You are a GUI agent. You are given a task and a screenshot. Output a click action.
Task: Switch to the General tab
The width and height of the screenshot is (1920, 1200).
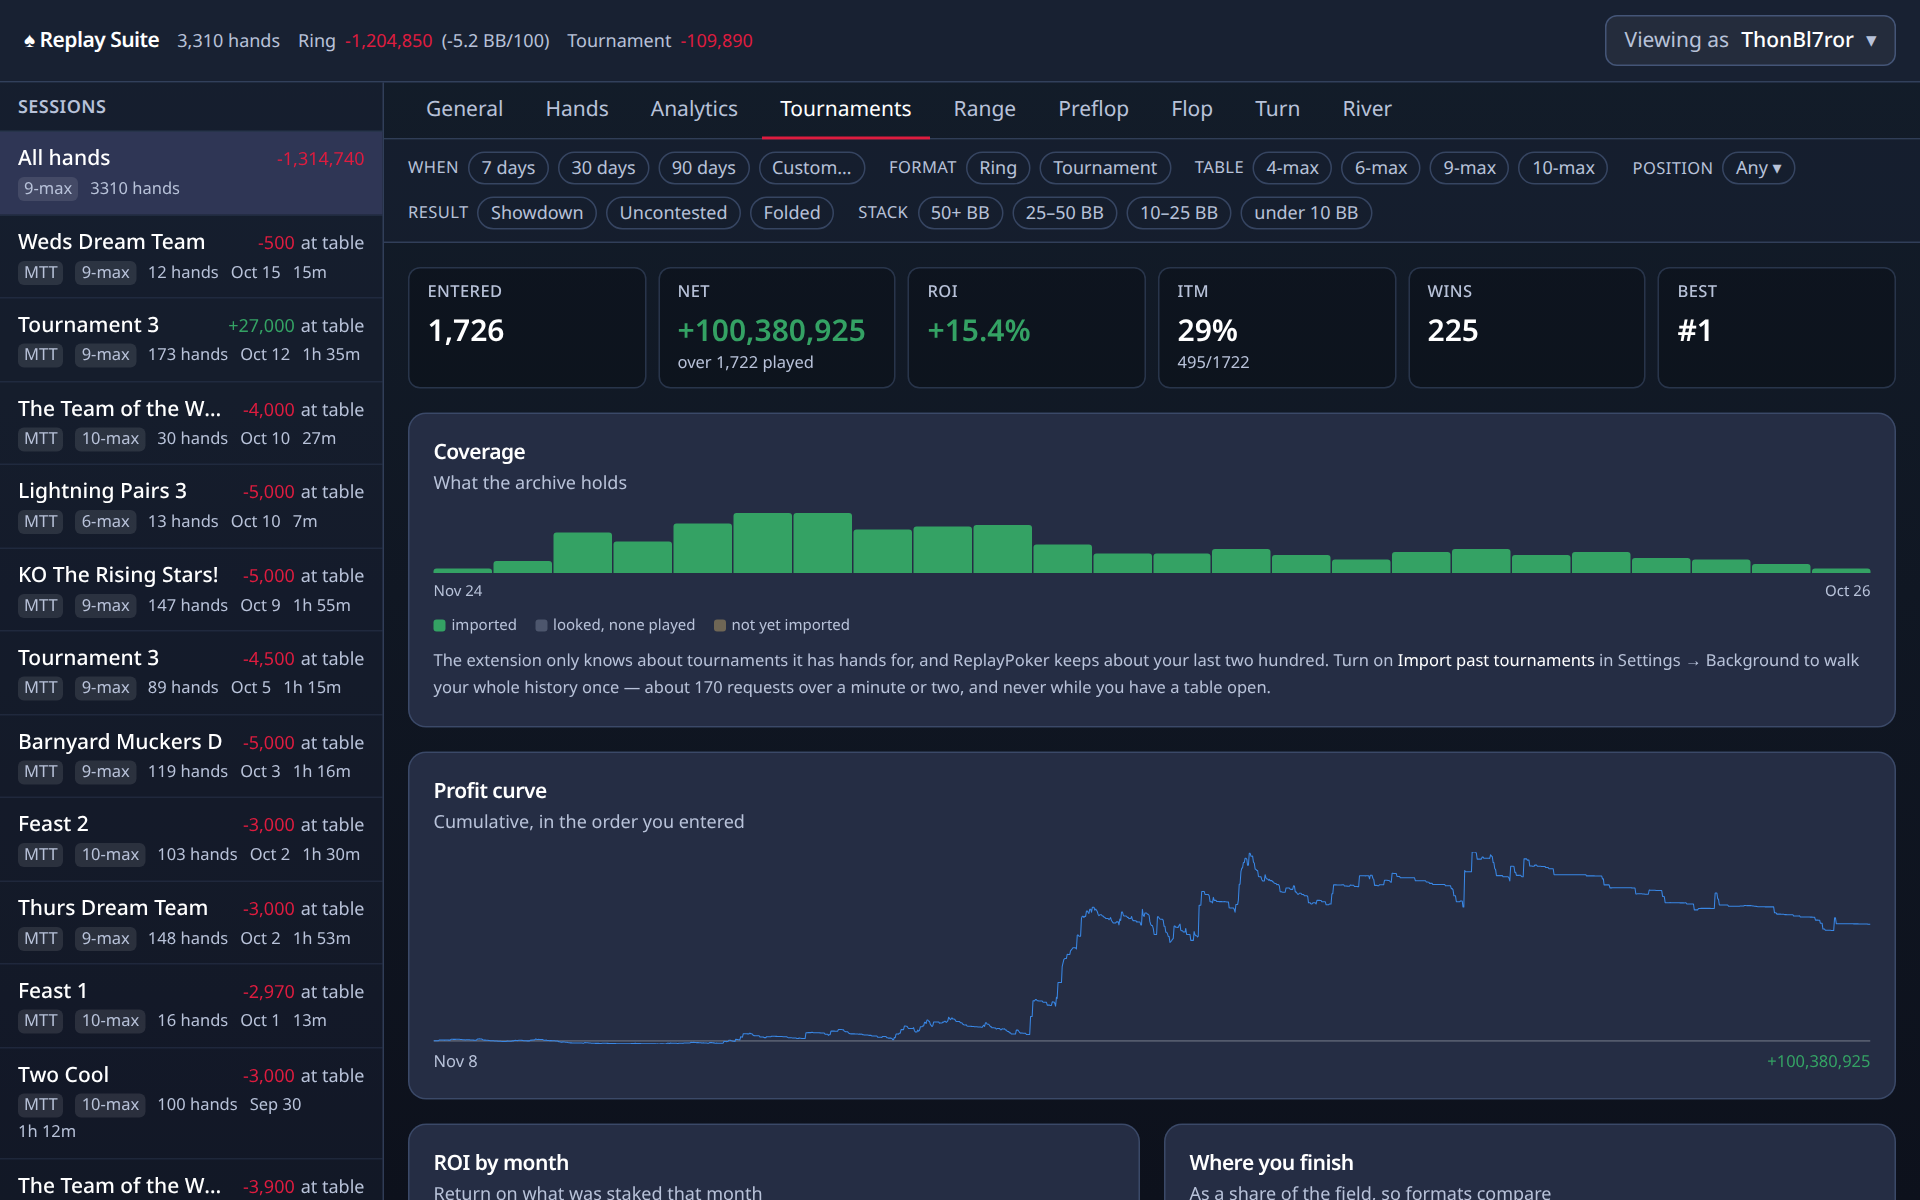[x=464, y=109]
